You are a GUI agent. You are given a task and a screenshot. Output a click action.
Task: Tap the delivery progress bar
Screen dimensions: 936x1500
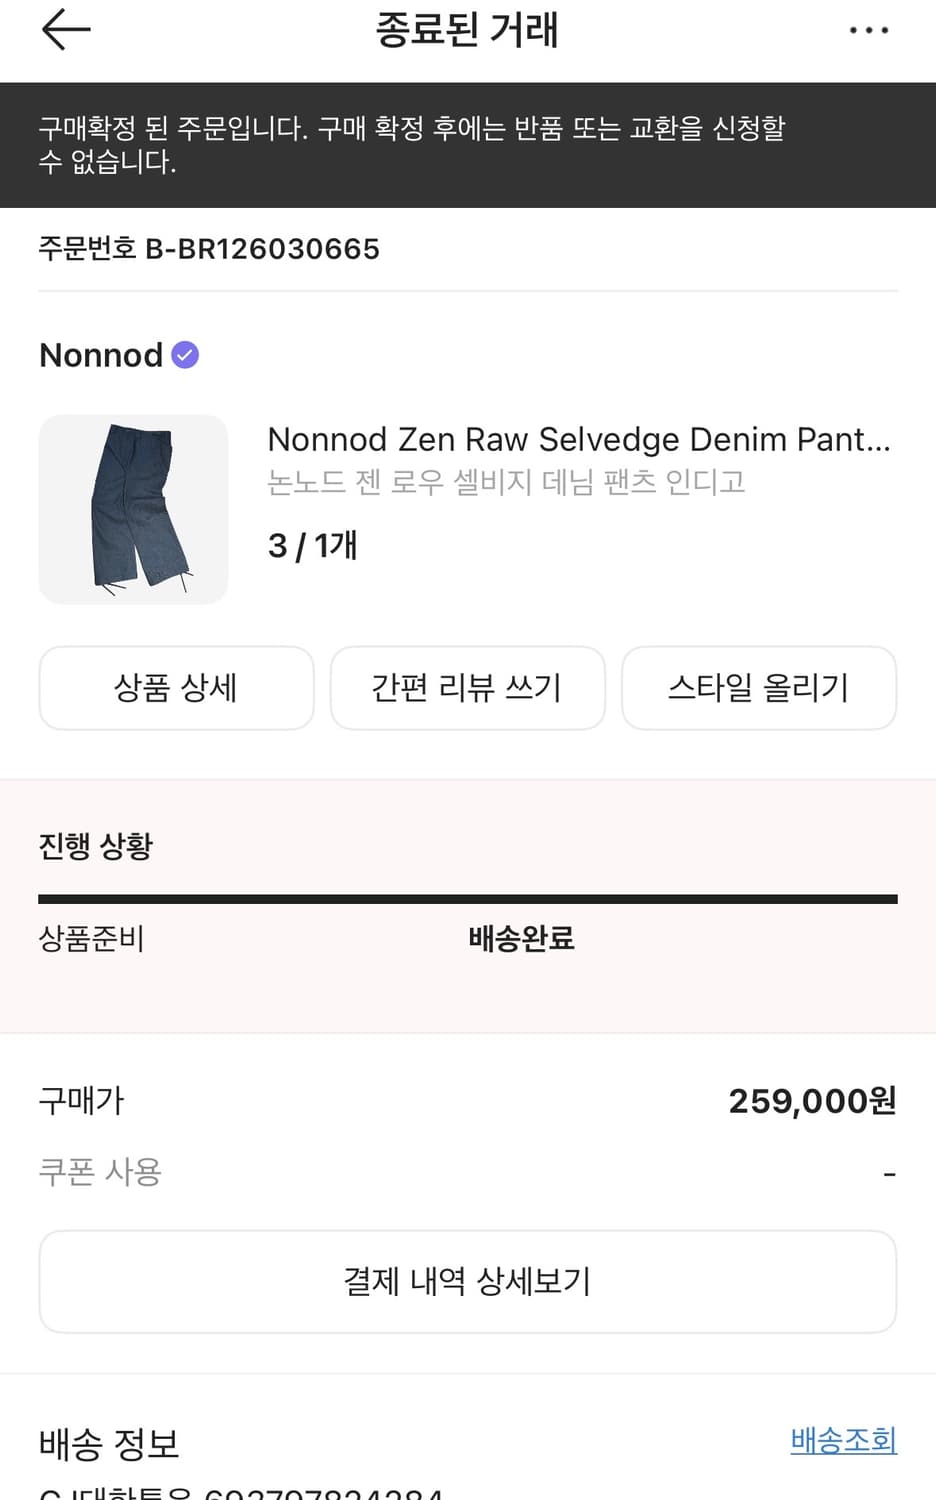pyautogui.click(x=467, y=899)
